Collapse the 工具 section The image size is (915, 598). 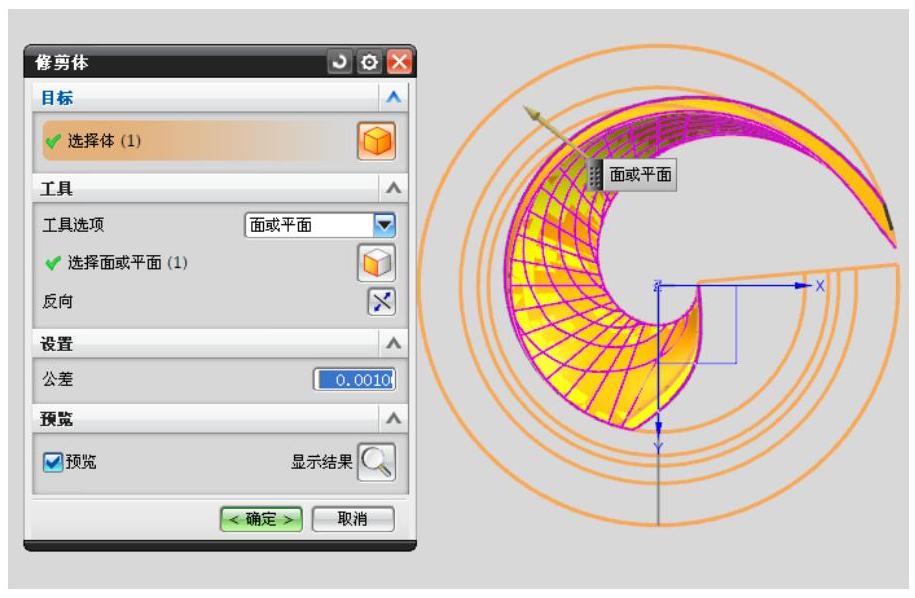pos(394,188)
